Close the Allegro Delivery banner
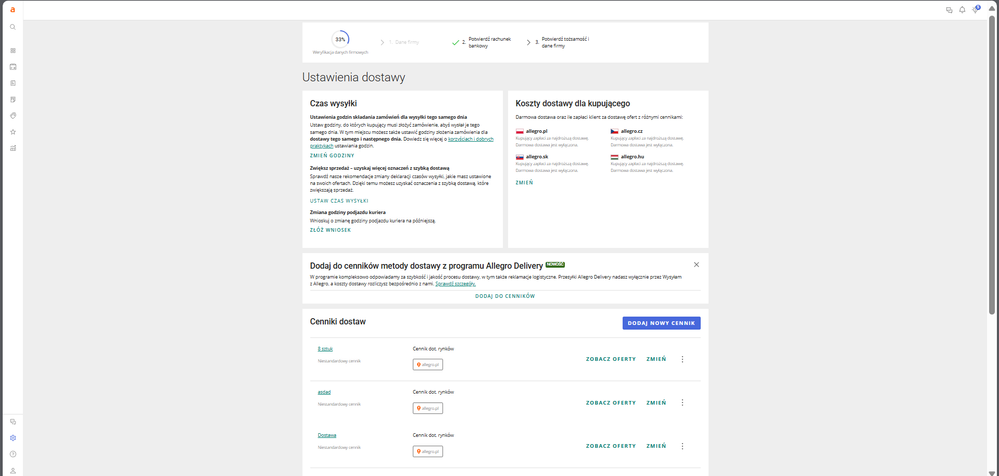Viewport: 999px width, 476px height. (696, 264)
